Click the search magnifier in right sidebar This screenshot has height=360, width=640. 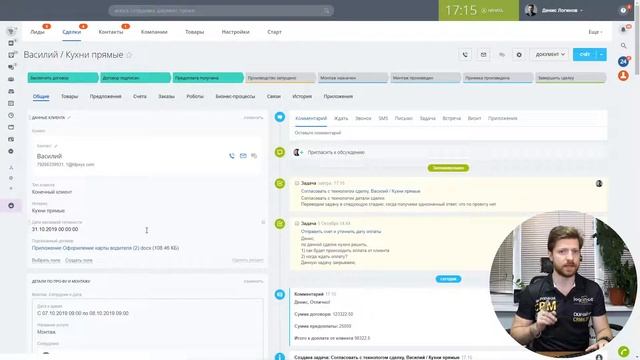623,46
